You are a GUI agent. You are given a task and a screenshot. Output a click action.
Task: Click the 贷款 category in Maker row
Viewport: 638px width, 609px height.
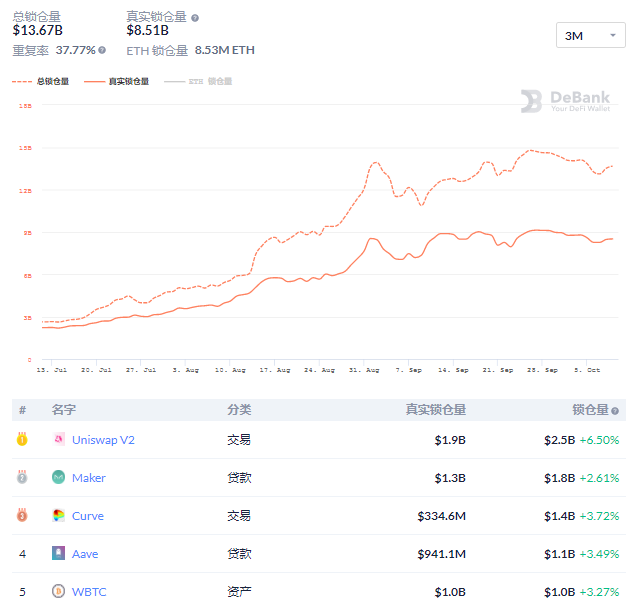[239, 478]
